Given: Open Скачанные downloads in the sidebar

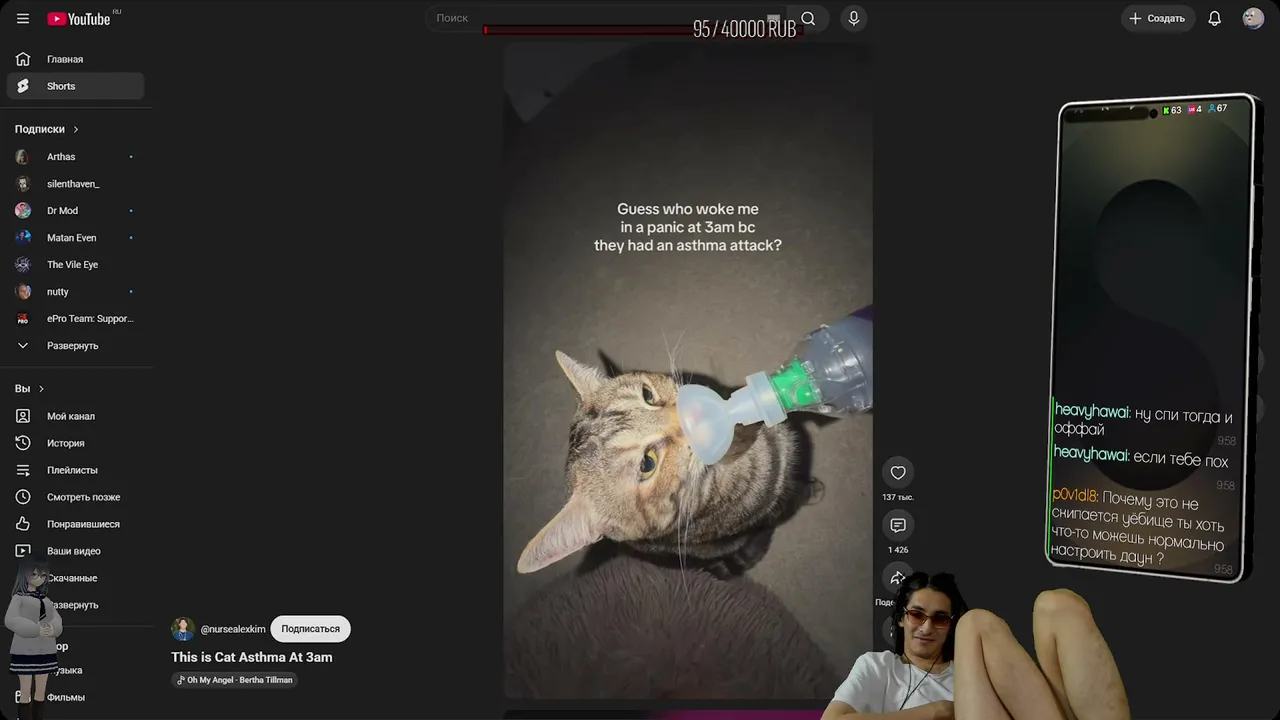Looking at the screenshot, I should click(76, 578).
